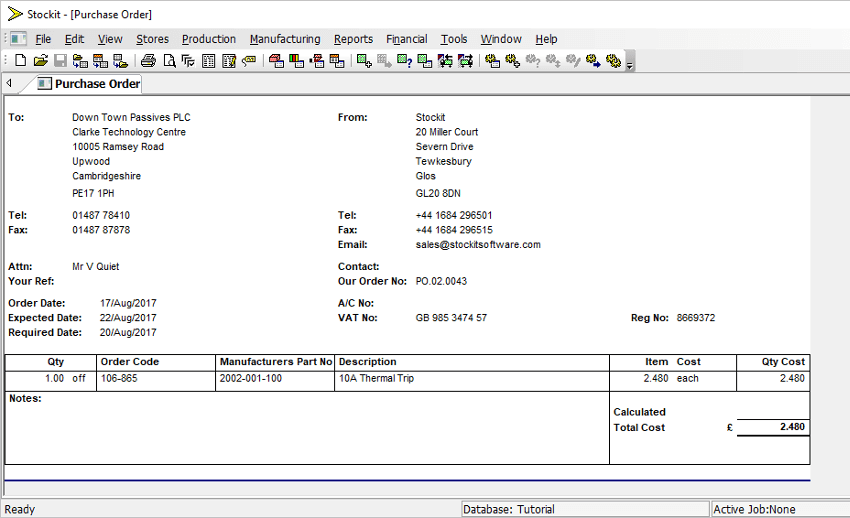Click the double yellow gears icon

coord(613,61)
